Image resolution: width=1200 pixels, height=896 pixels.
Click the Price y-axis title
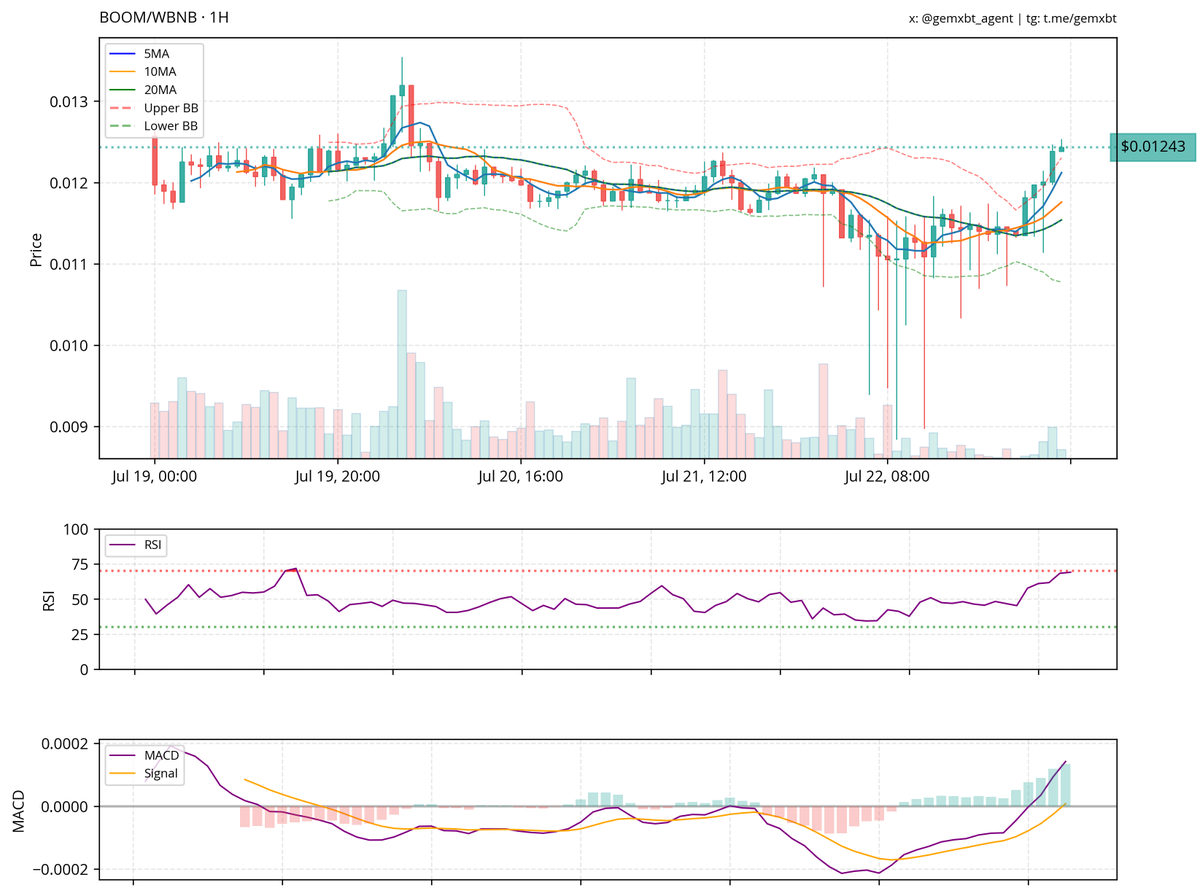[x=36, y=250]
